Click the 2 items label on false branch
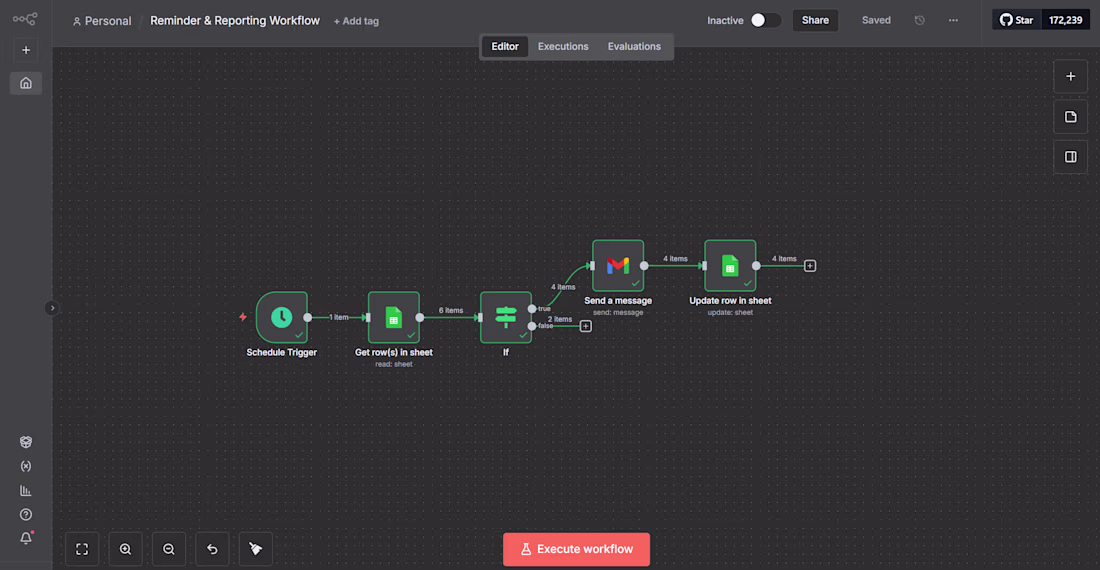The height and width of the screenshot is (570, 1100). (560, 319)
